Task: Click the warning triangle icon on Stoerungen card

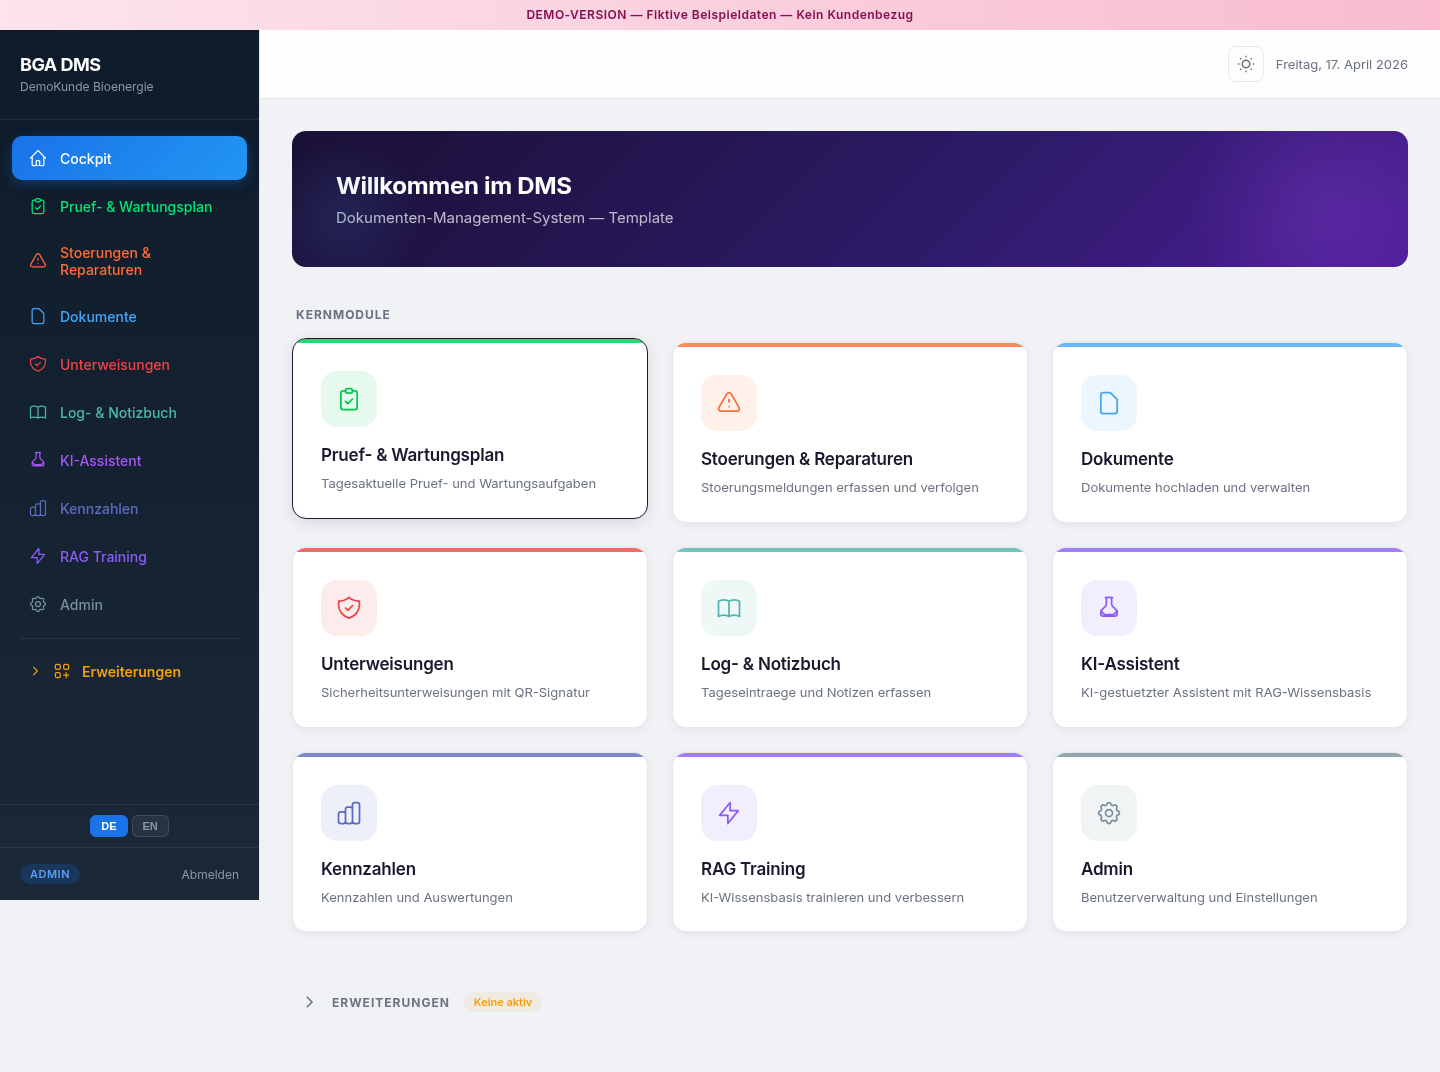Action: 729,403
